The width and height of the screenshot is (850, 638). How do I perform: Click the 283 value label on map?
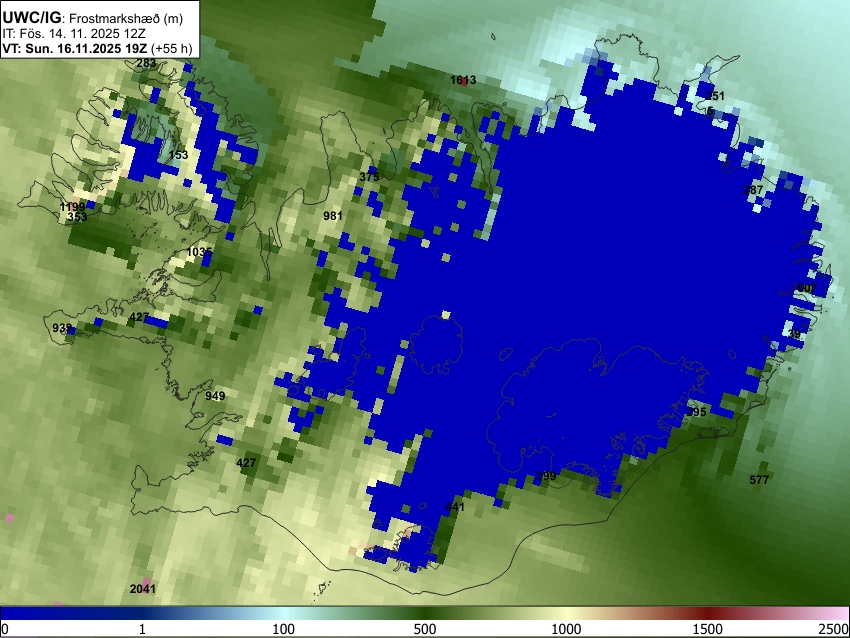click(146, 63)
